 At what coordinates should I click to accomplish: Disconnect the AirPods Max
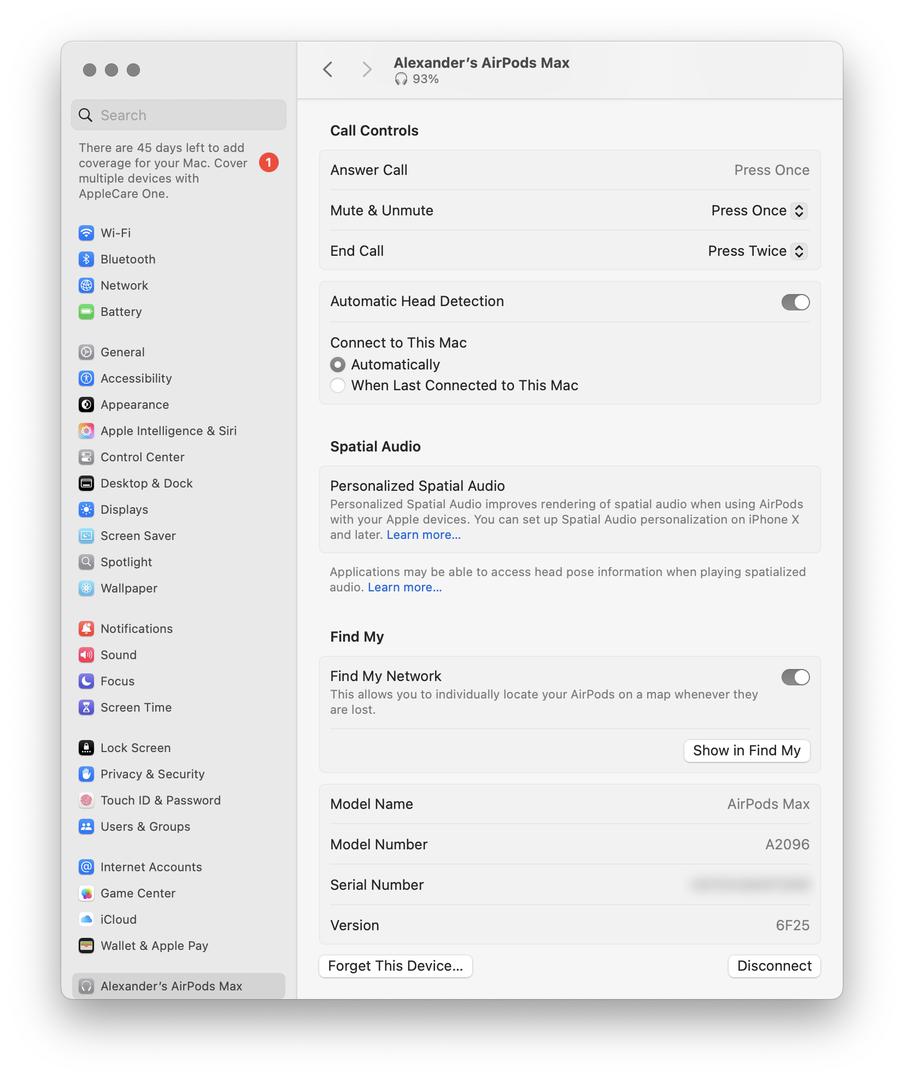[774, 966]
